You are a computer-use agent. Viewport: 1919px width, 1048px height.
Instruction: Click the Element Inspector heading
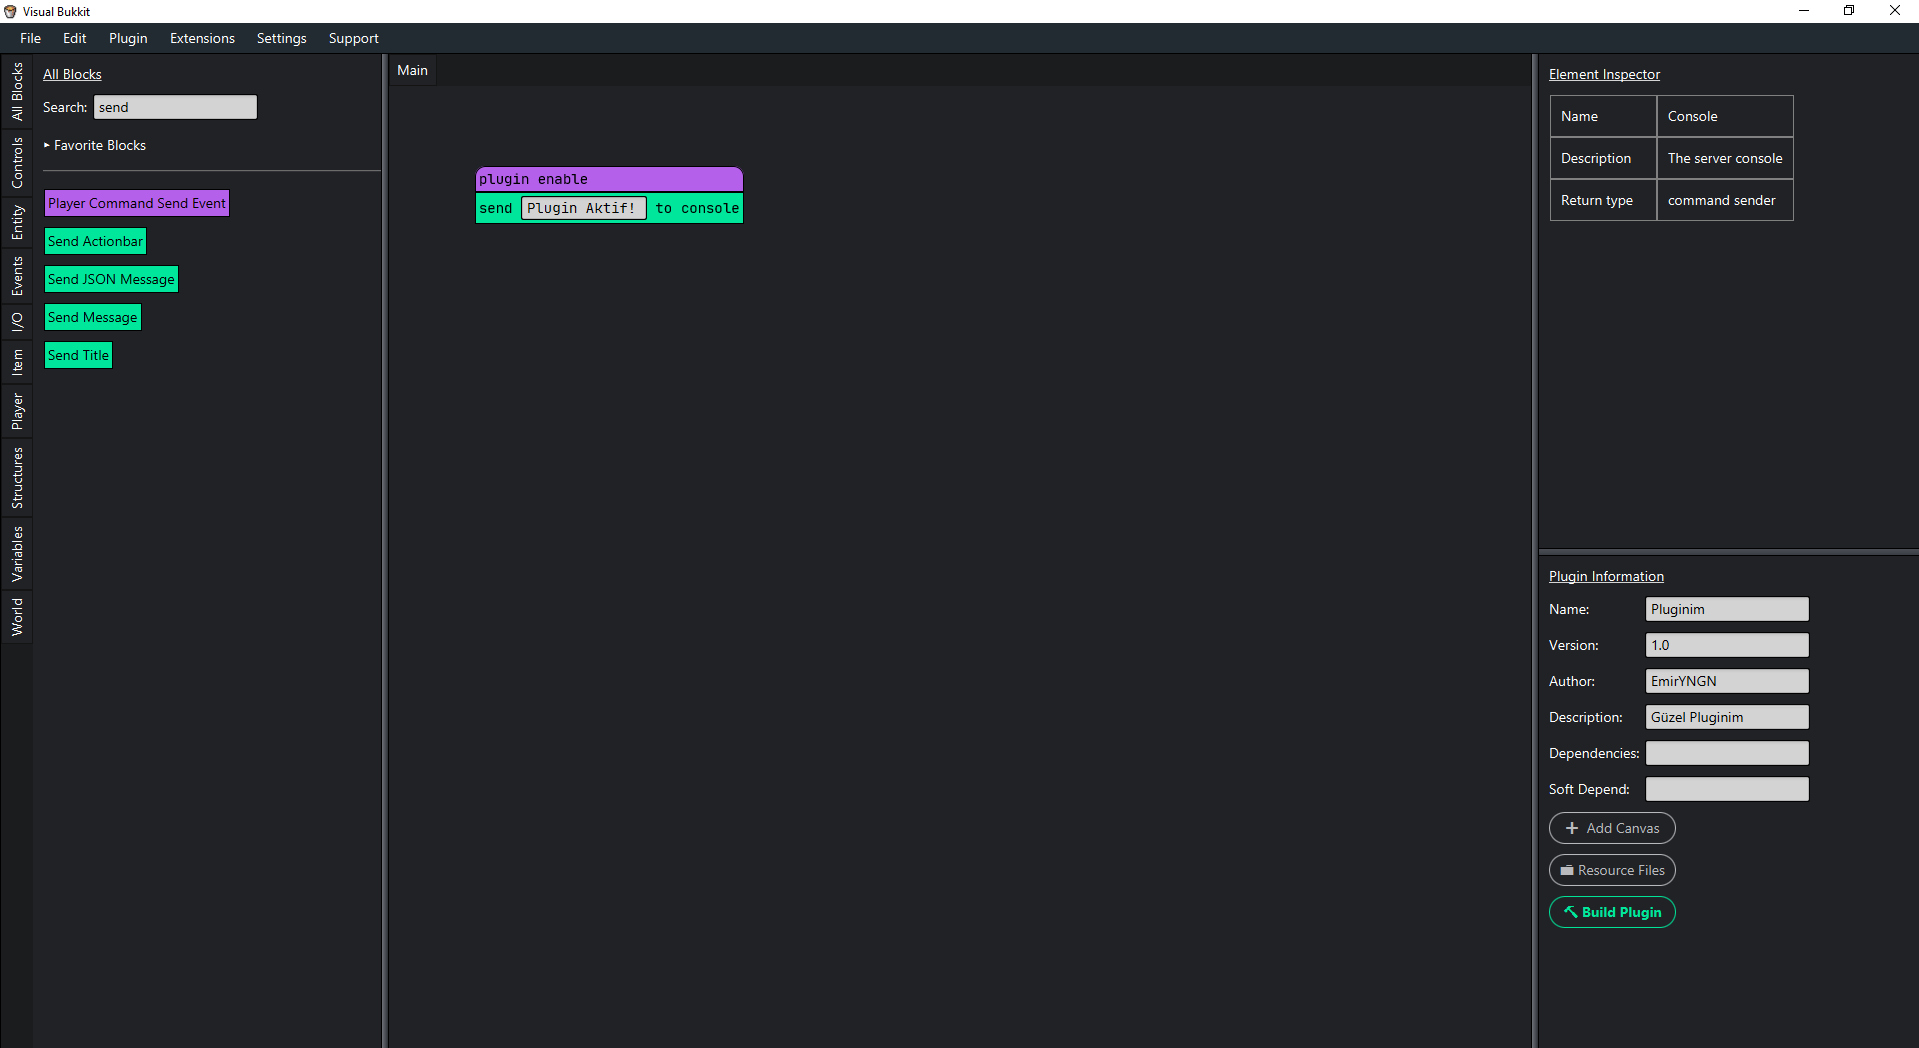tap(1604, 74)
